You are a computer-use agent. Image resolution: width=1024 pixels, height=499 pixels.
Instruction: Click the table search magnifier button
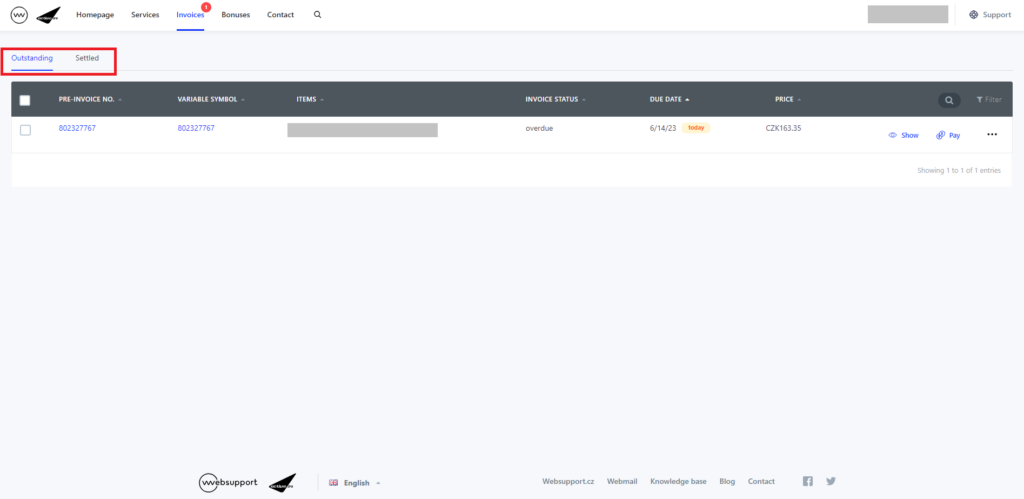pyautogui.click(x=948, y=100)
